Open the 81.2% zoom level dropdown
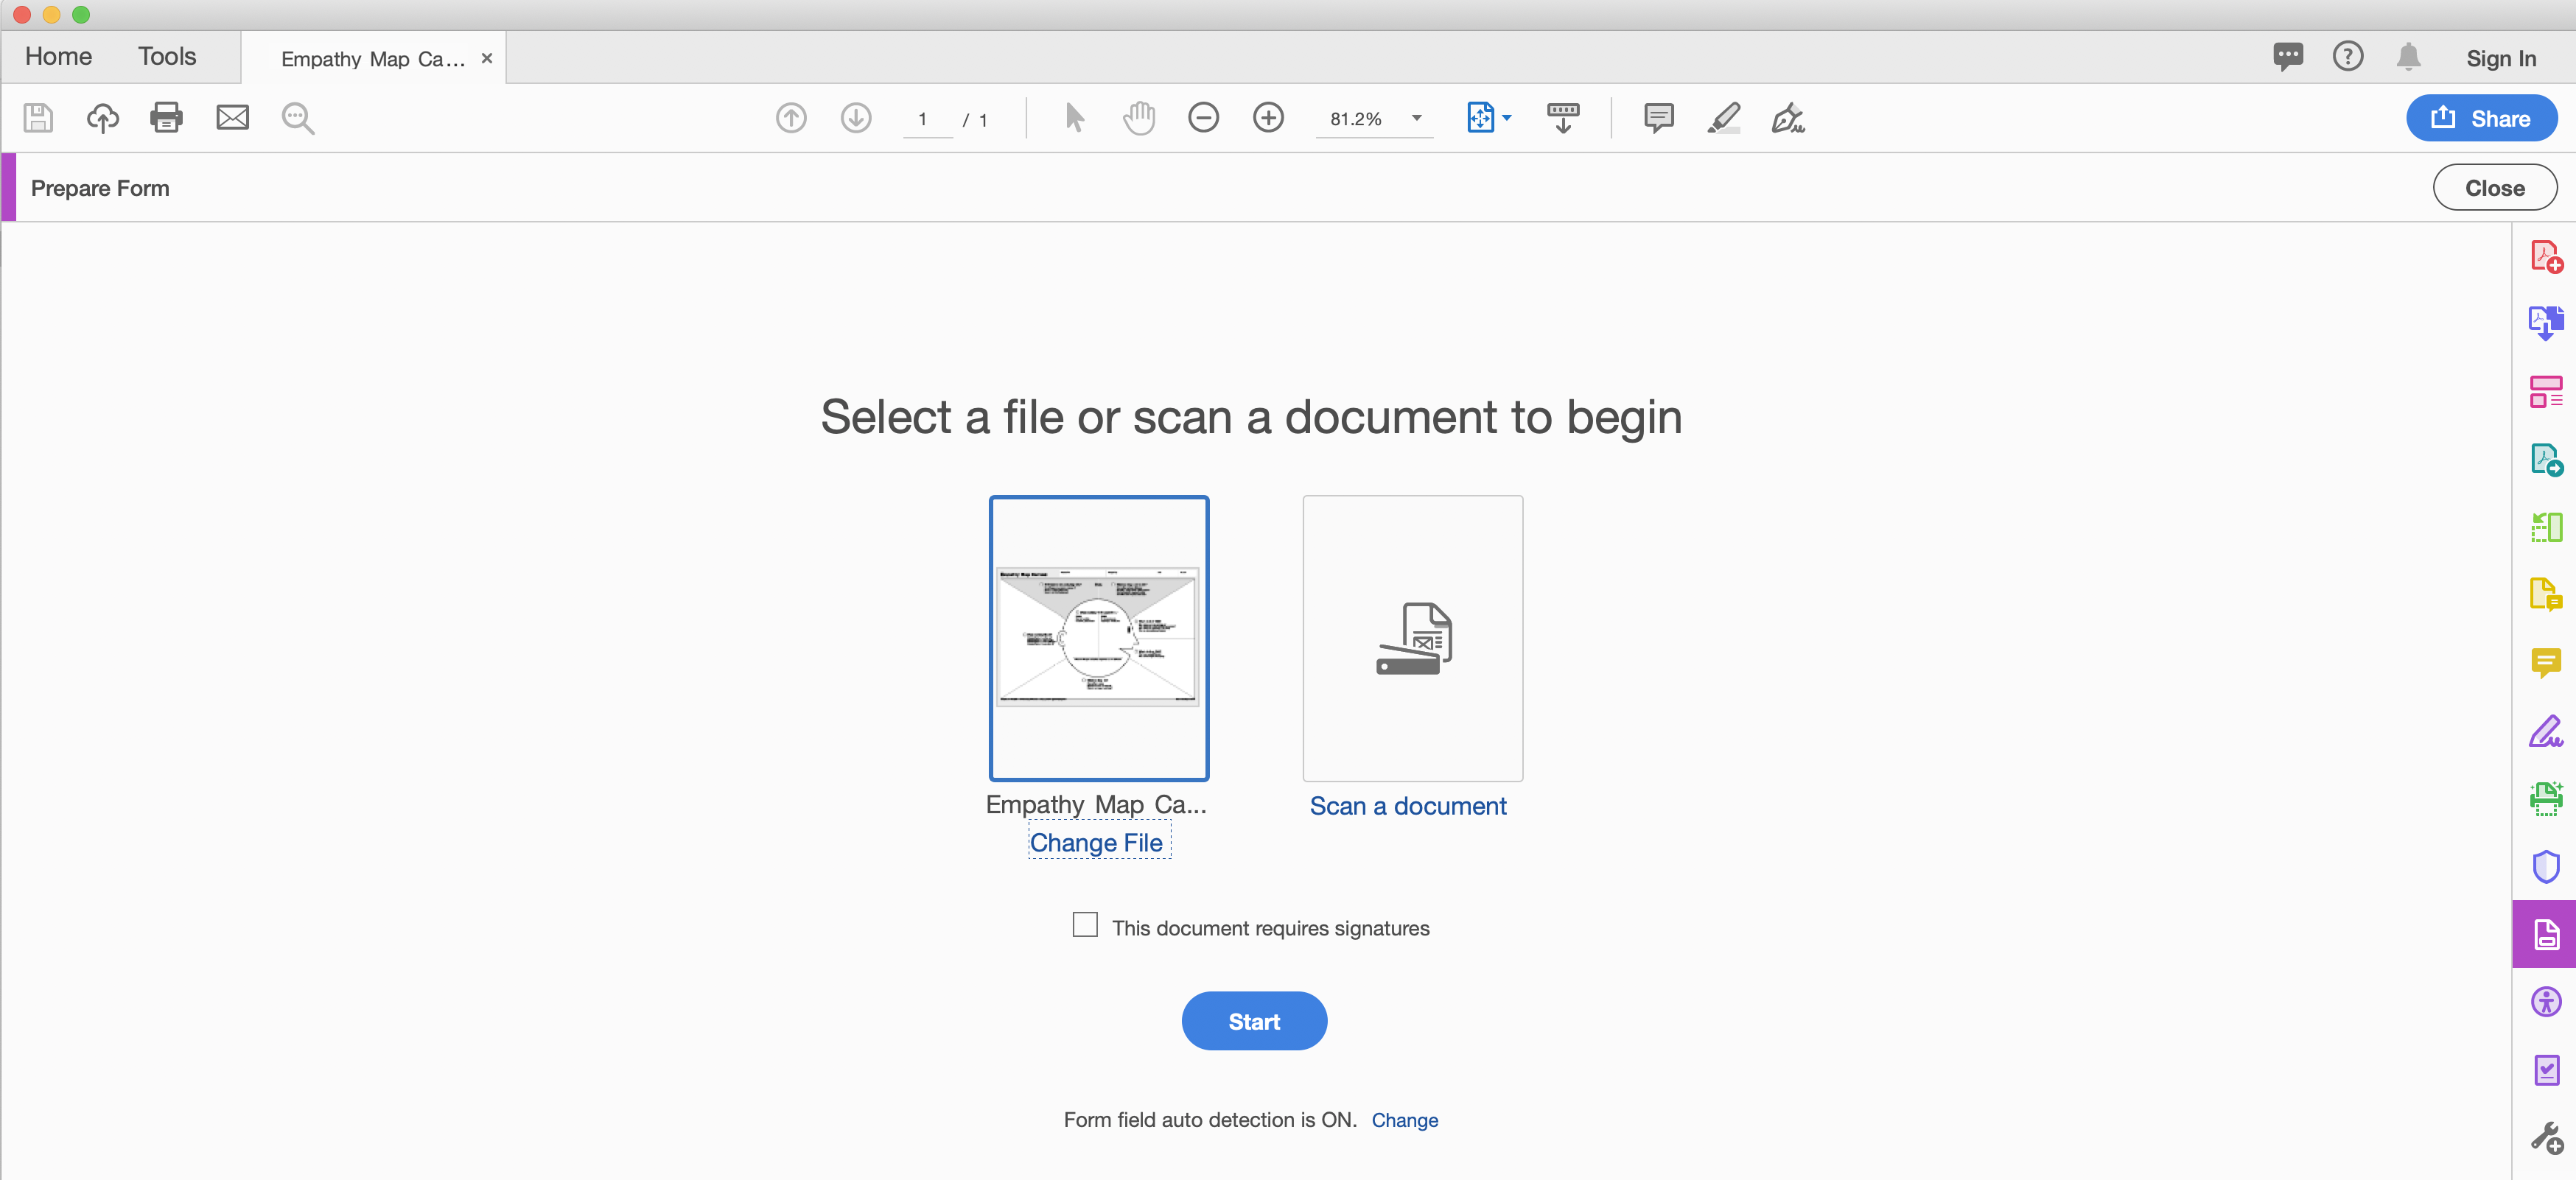The image size is (2576, 1180). click(x=1416, y=118)
